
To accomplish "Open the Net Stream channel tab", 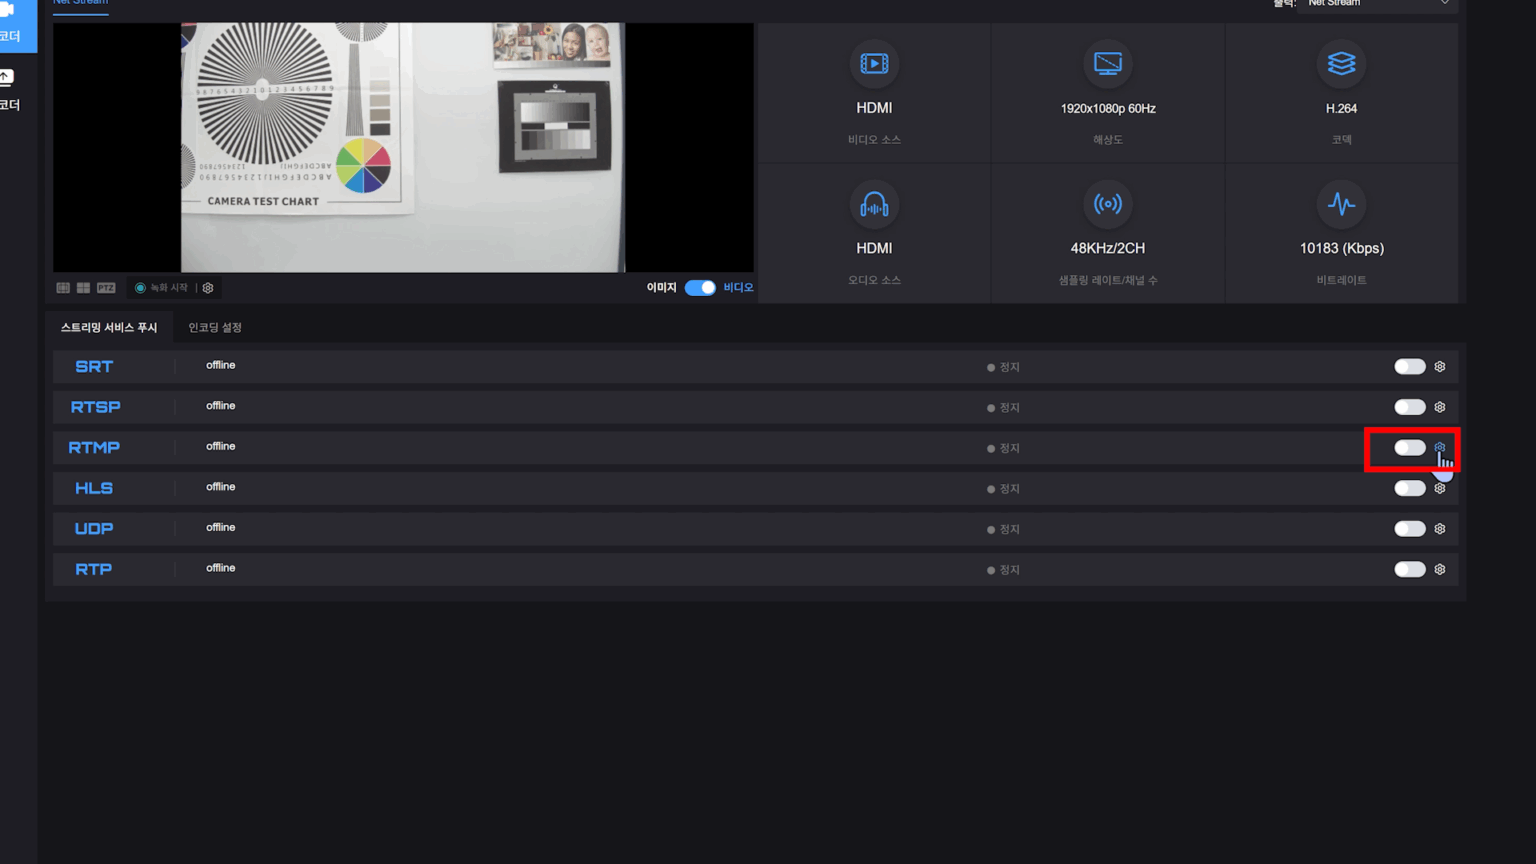I will tap(80, 2).
